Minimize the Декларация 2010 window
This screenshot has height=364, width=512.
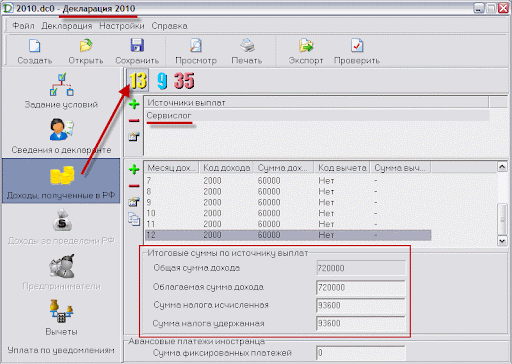479,8
